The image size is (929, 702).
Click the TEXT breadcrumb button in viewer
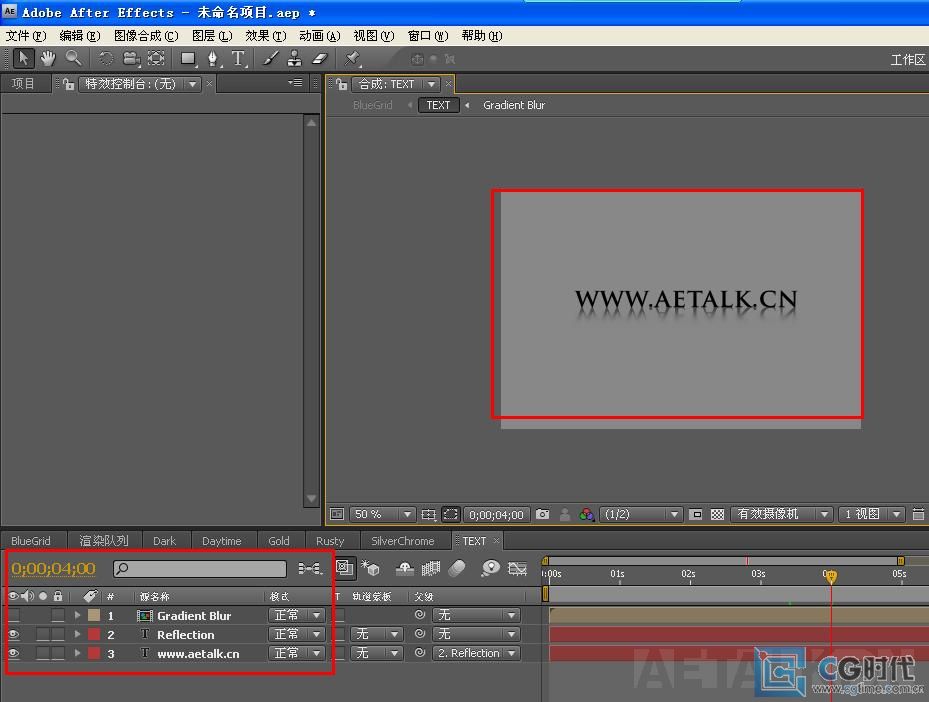pos(438,105)
